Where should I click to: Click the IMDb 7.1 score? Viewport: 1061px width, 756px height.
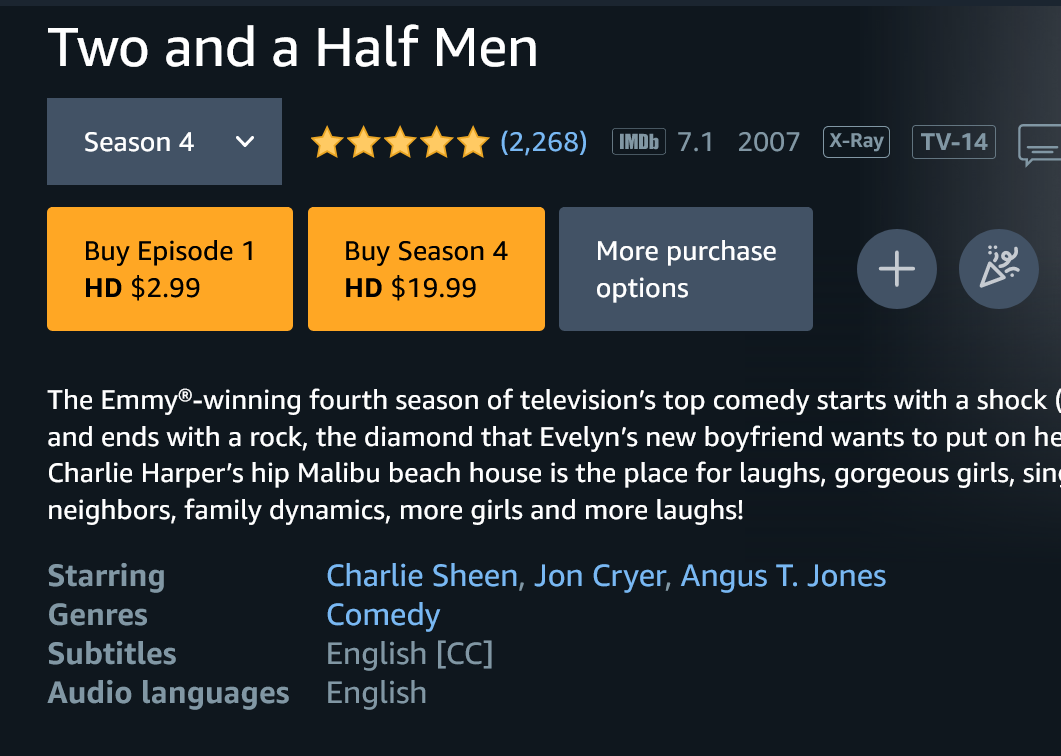(x=695, y=142)
